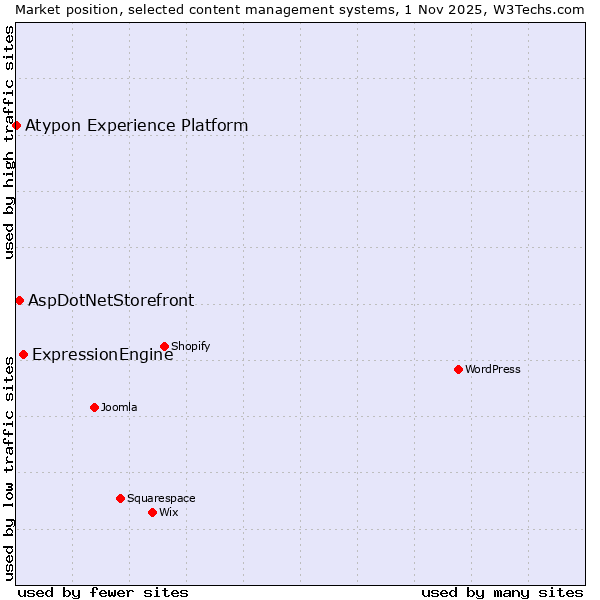
Task: Click the Joomla data point marker
Action: (x=94, y=407)
